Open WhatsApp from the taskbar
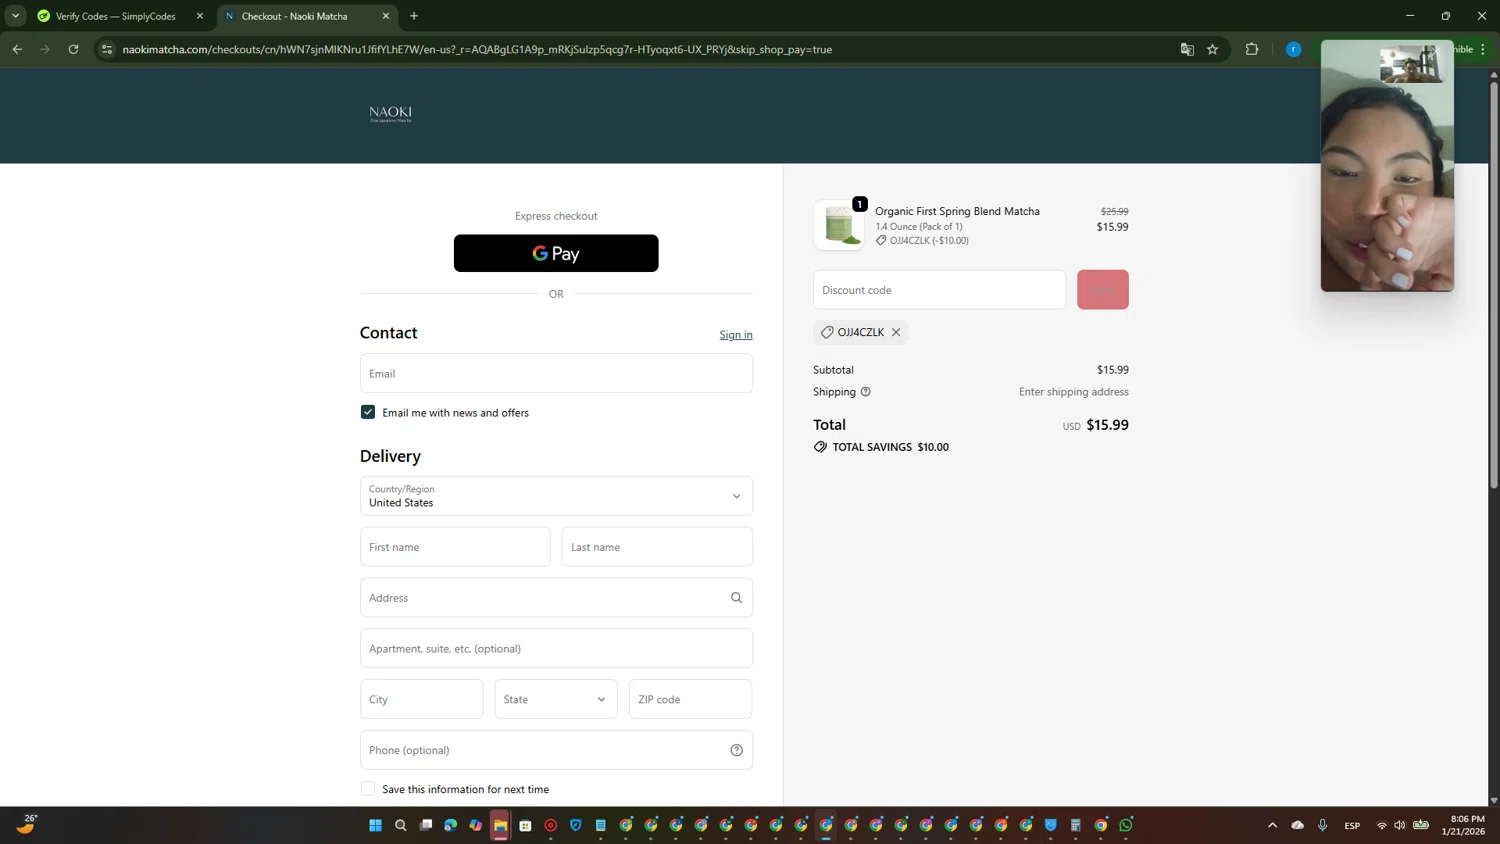 pos(1126,825)
